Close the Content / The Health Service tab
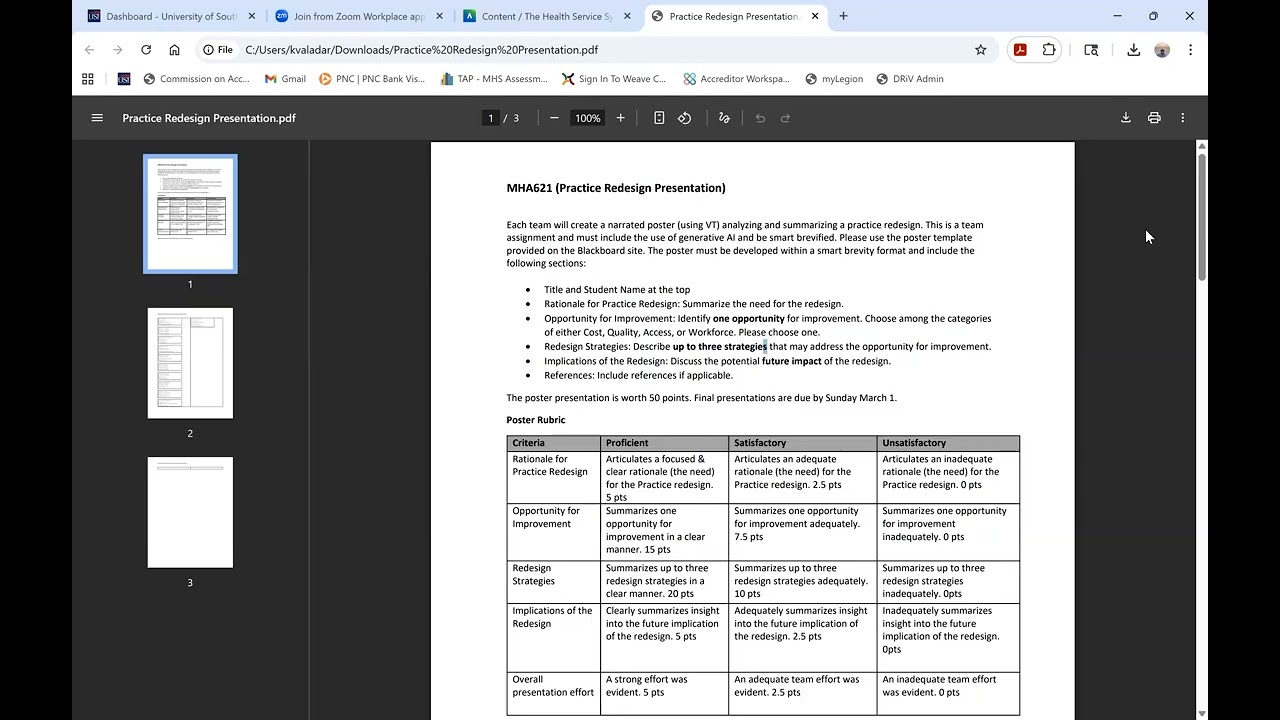The height and width of the screenshot is (720, 1280). click(627, 16)
